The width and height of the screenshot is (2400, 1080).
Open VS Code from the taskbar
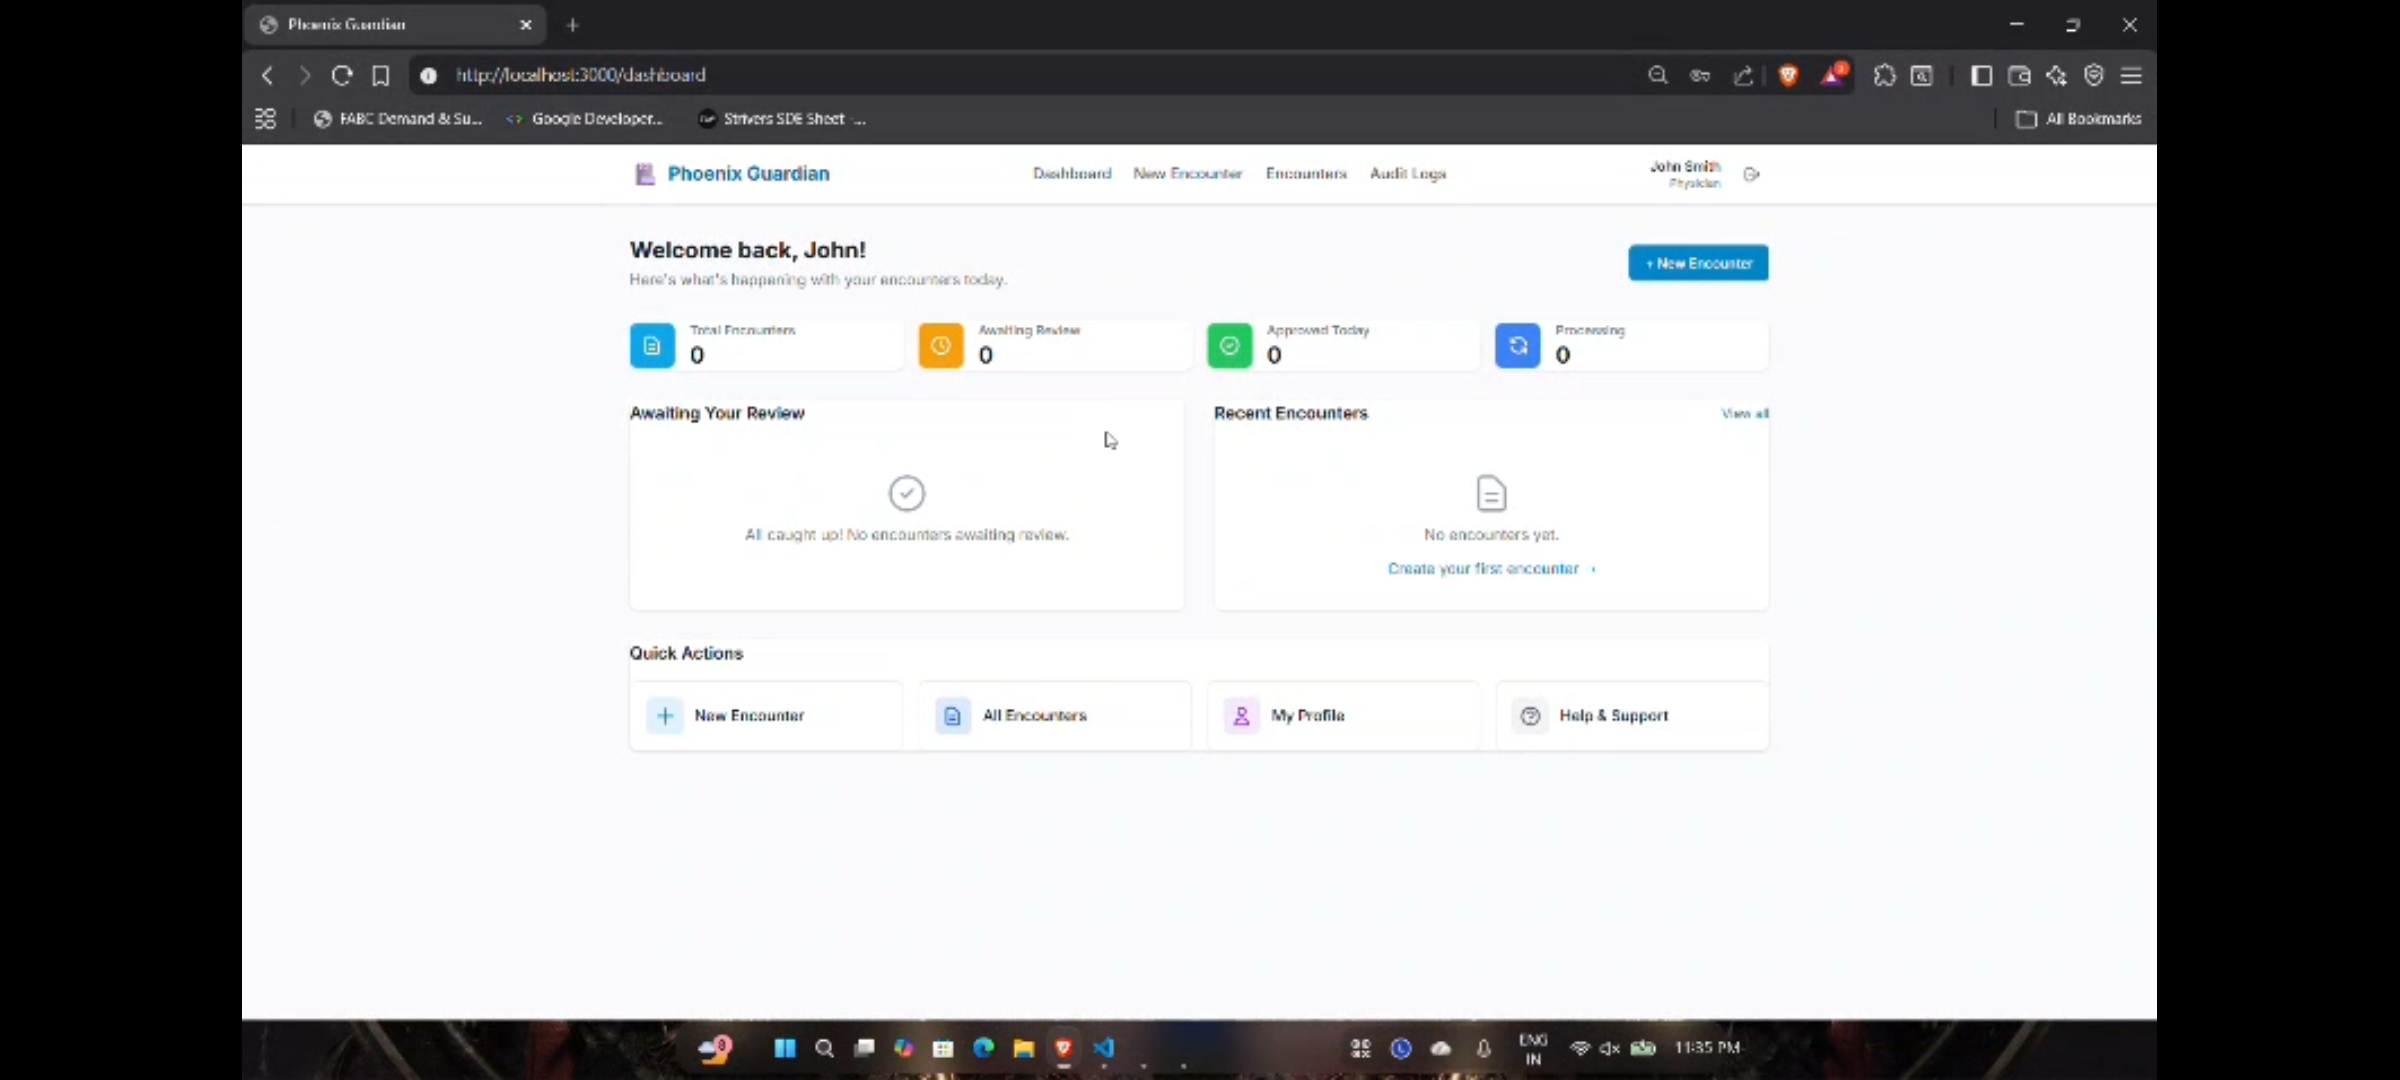click(1104, 1048)
